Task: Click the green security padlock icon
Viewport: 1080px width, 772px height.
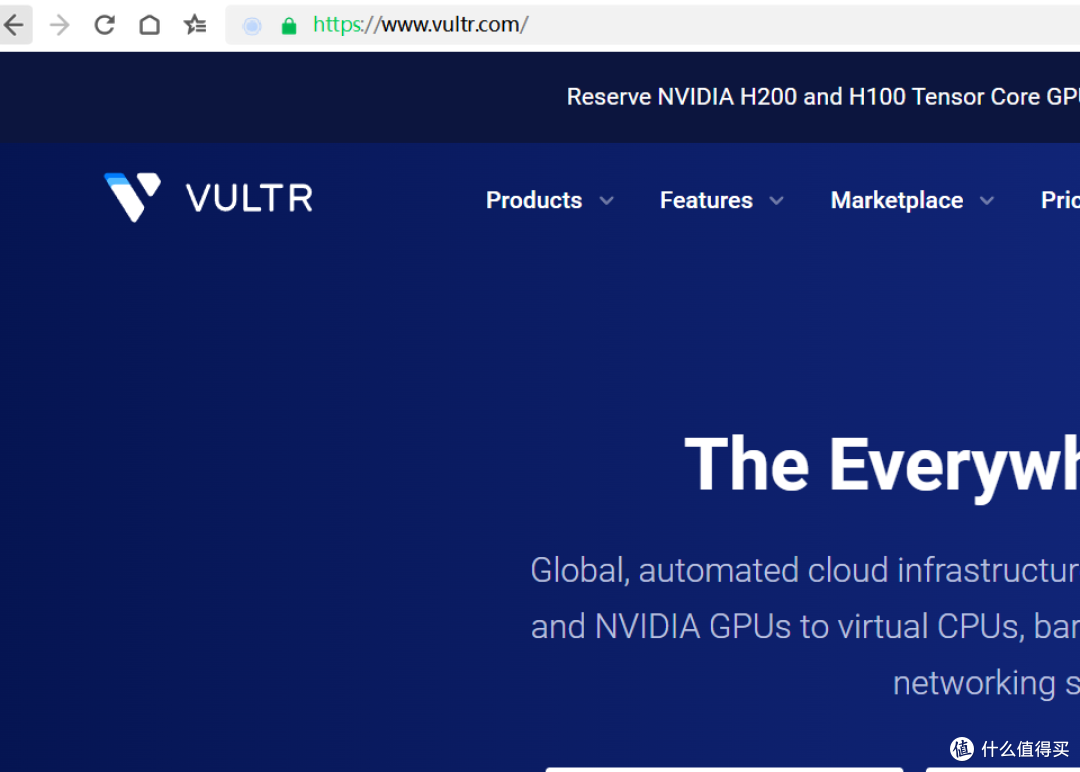Action: [x=289, y=25]
